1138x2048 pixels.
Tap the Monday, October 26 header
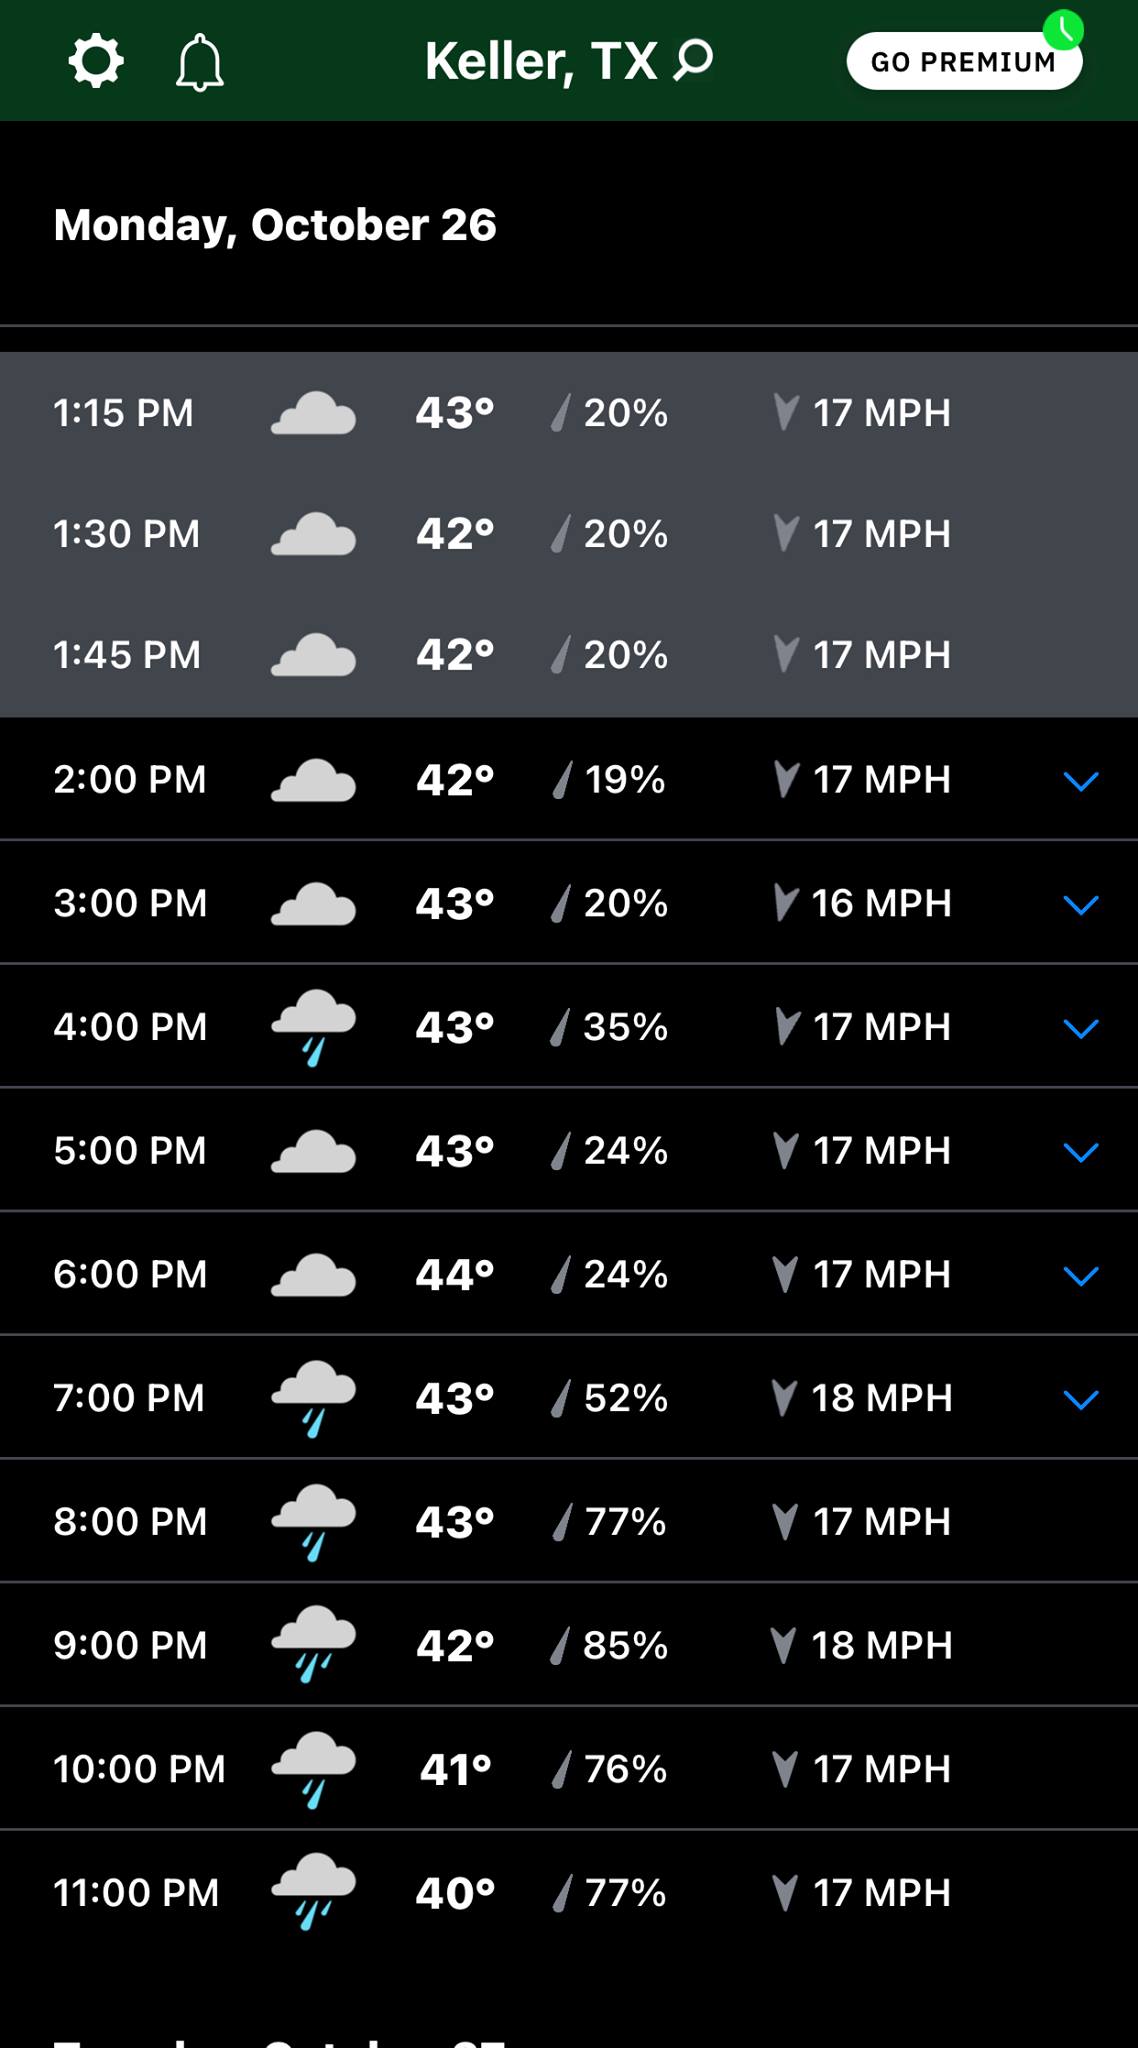pos(275,225)
